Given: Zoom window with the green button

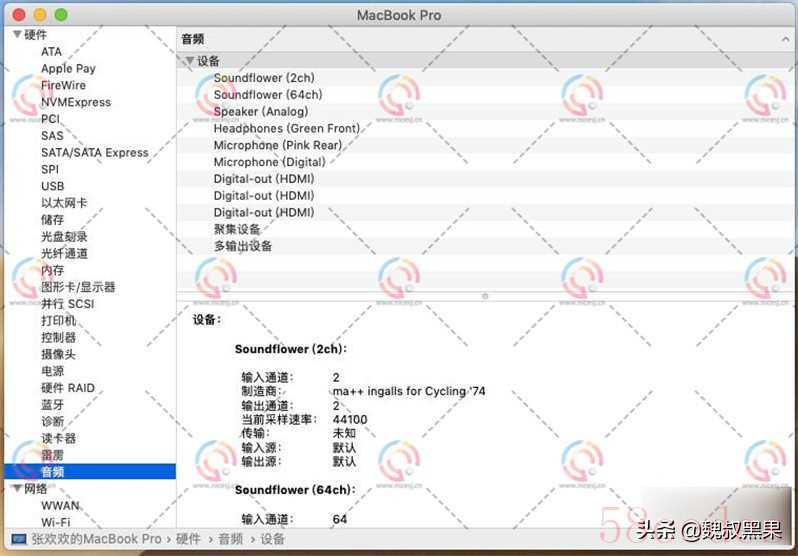Looking at the screenshot, I should (61, 15).
